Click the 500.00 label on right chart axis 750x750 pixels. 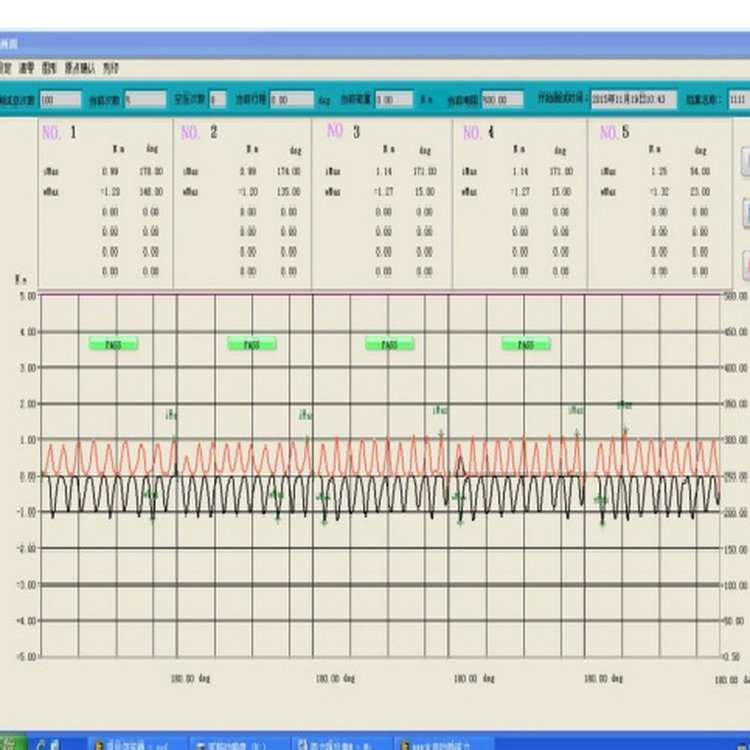click(x=736, y=296)
